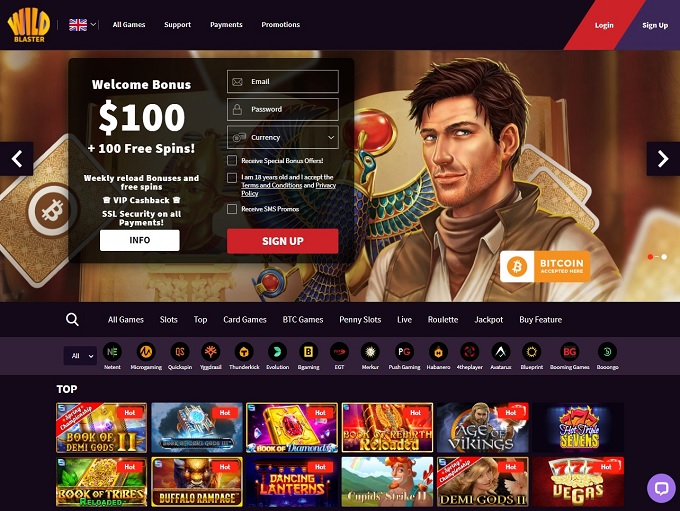The image size is (680, 511).
Task: Expand the All providers dropdown
Action: point(80,356)
